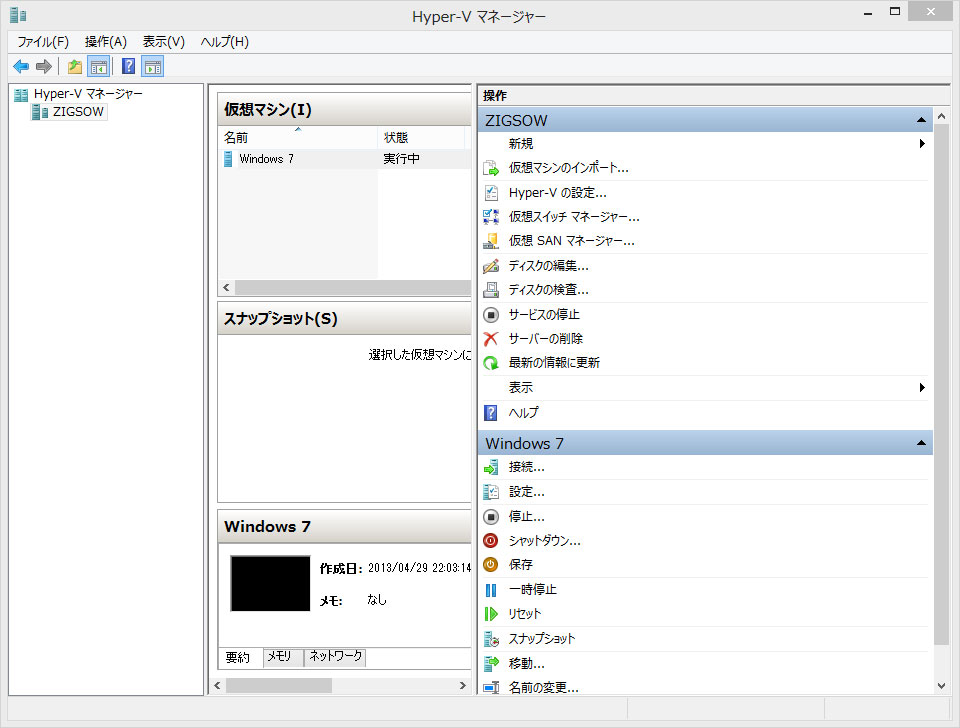Click the サービスの停止 stop icon
The height and width of the screenshot is (728, 960).
click(x=491, y=315)
